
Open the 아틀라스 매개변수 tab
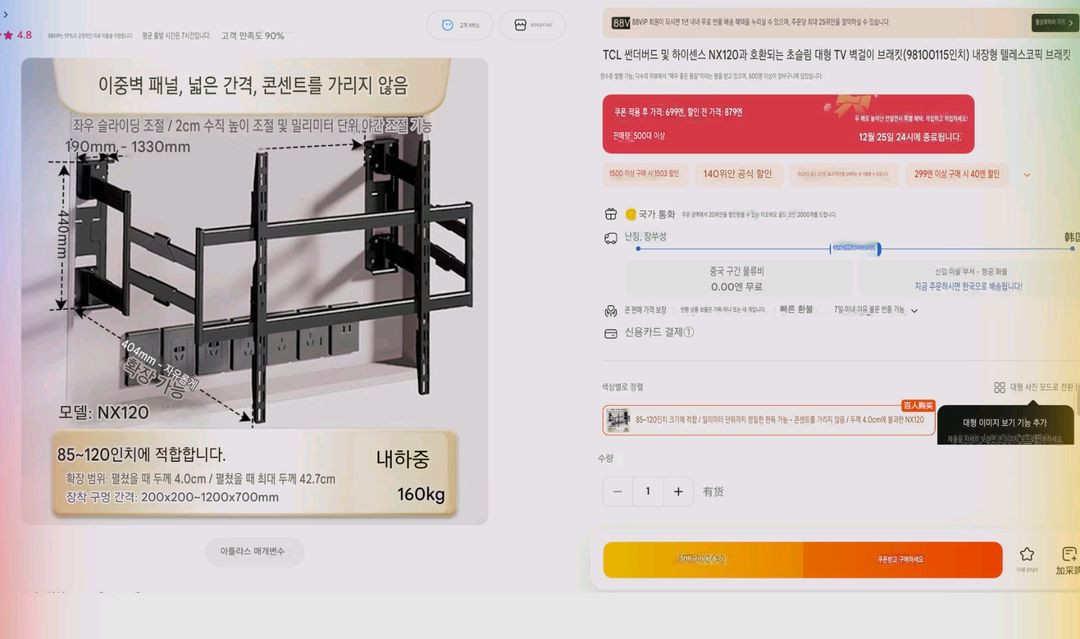pos(253,552)
